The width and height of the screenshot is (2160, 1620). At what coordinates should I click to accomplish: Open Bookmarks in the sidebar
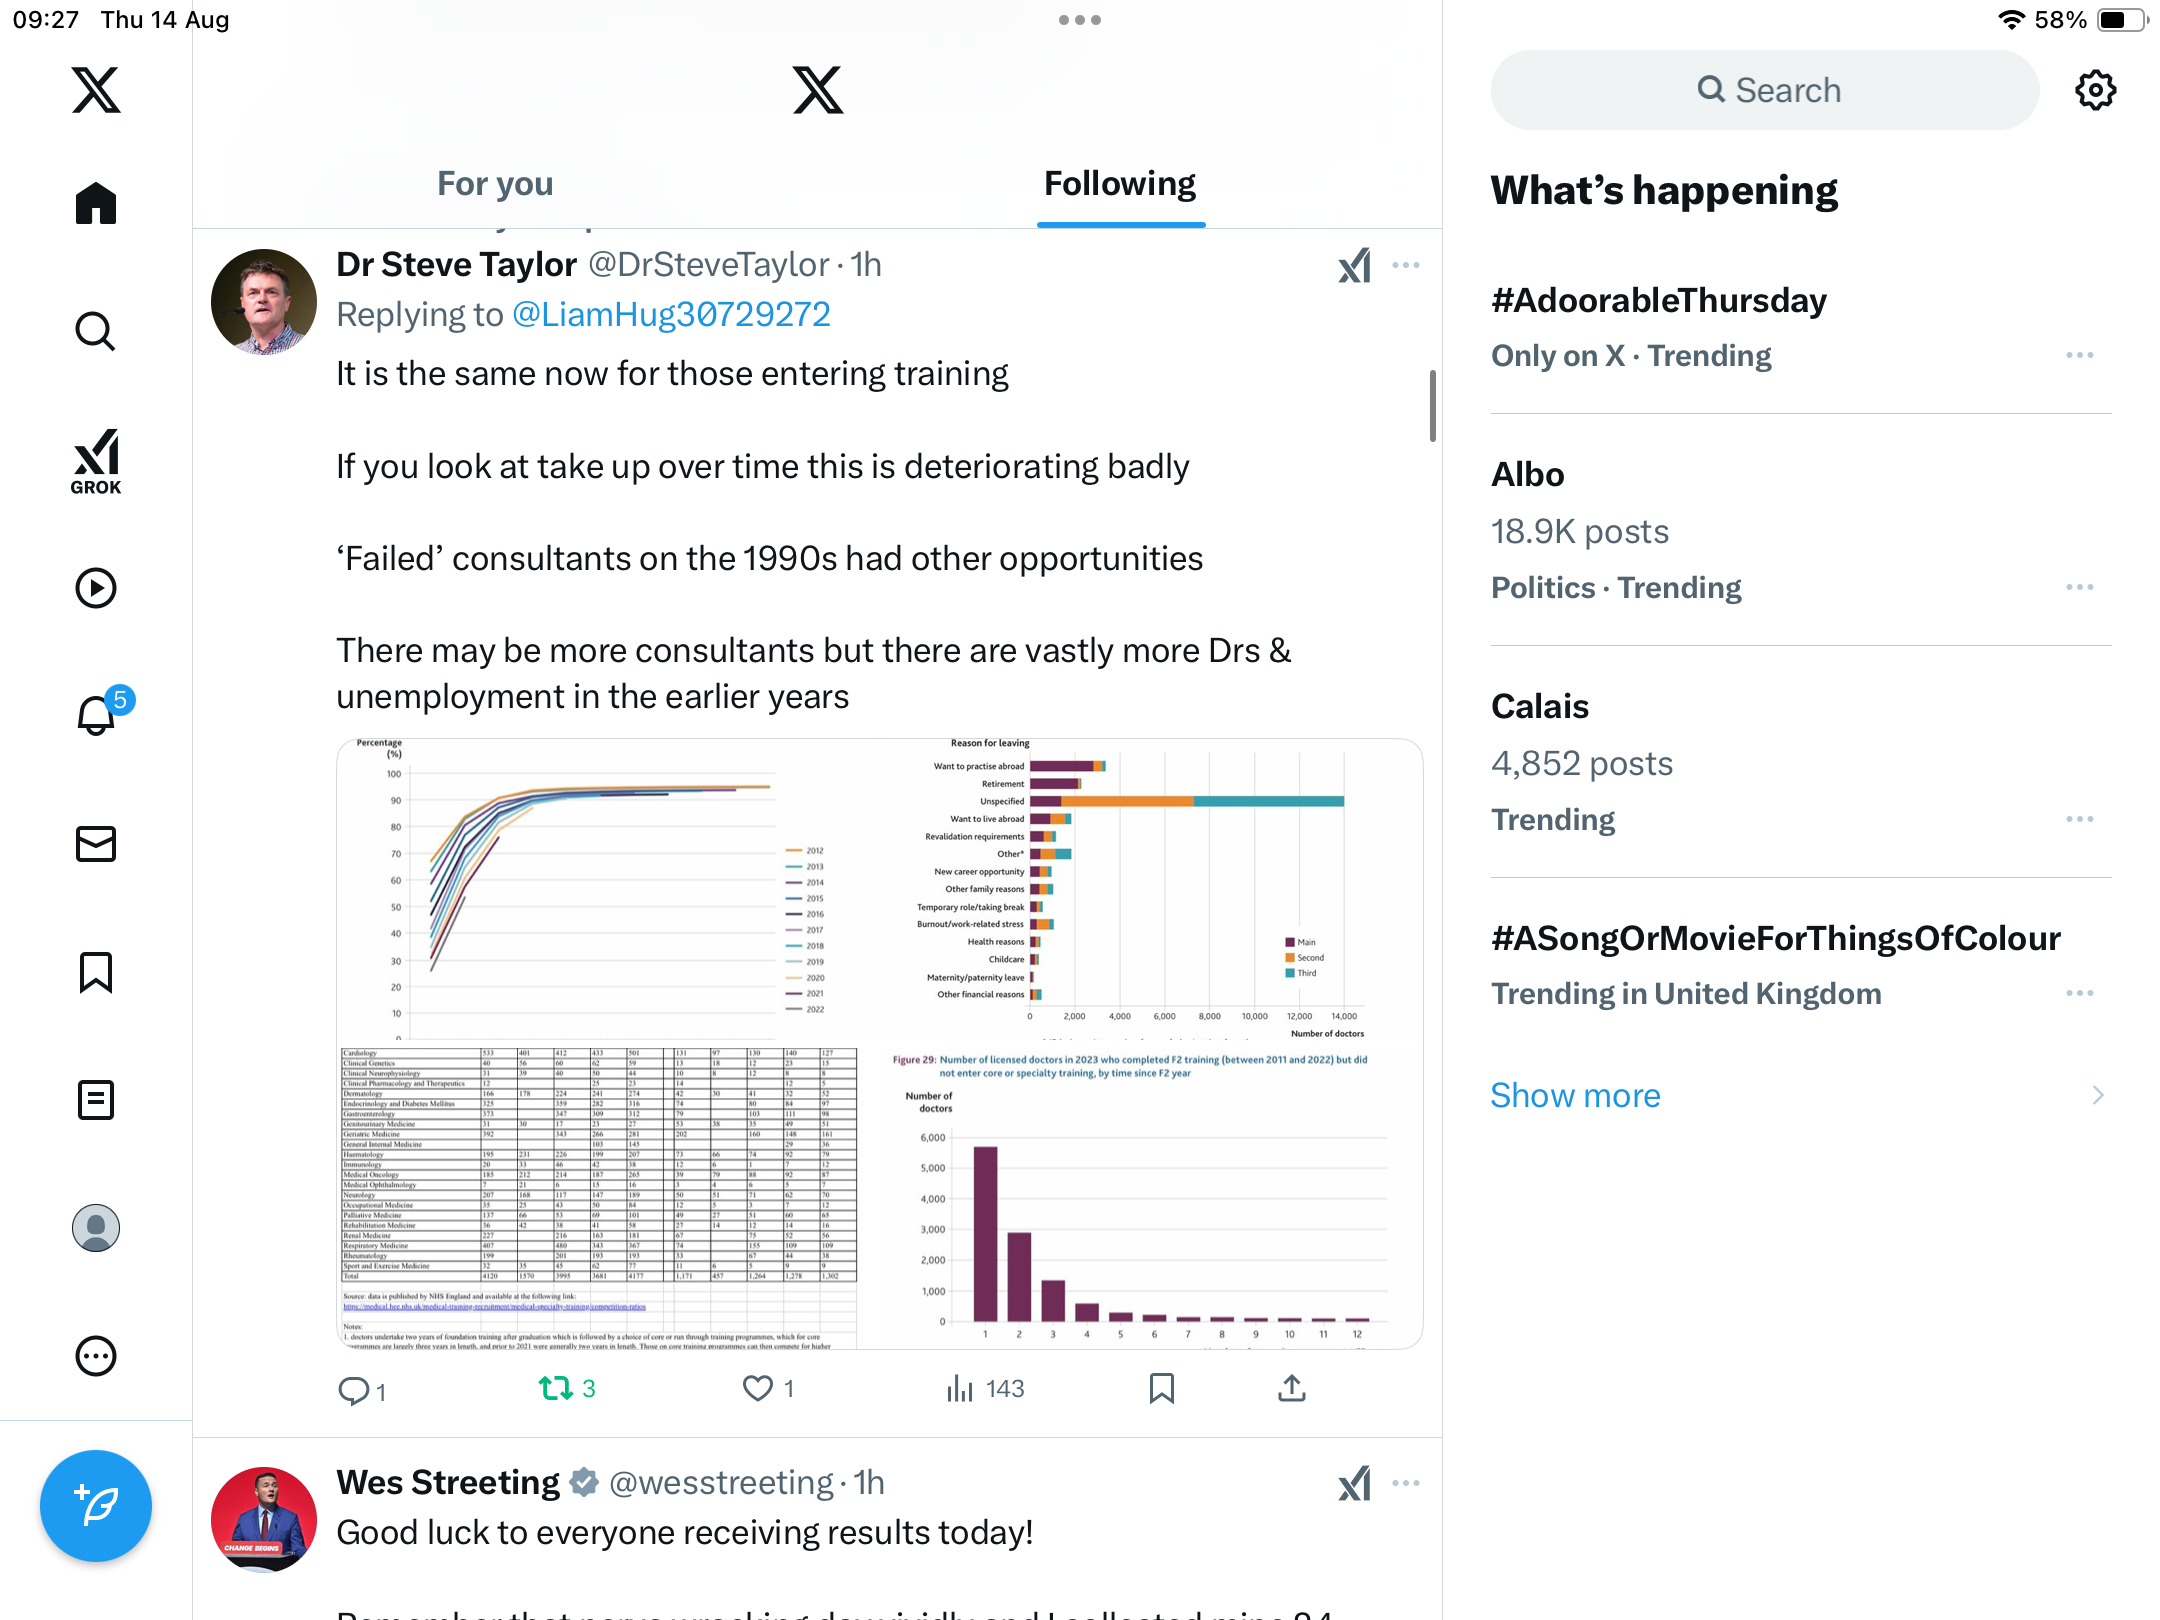click(96, 972)
